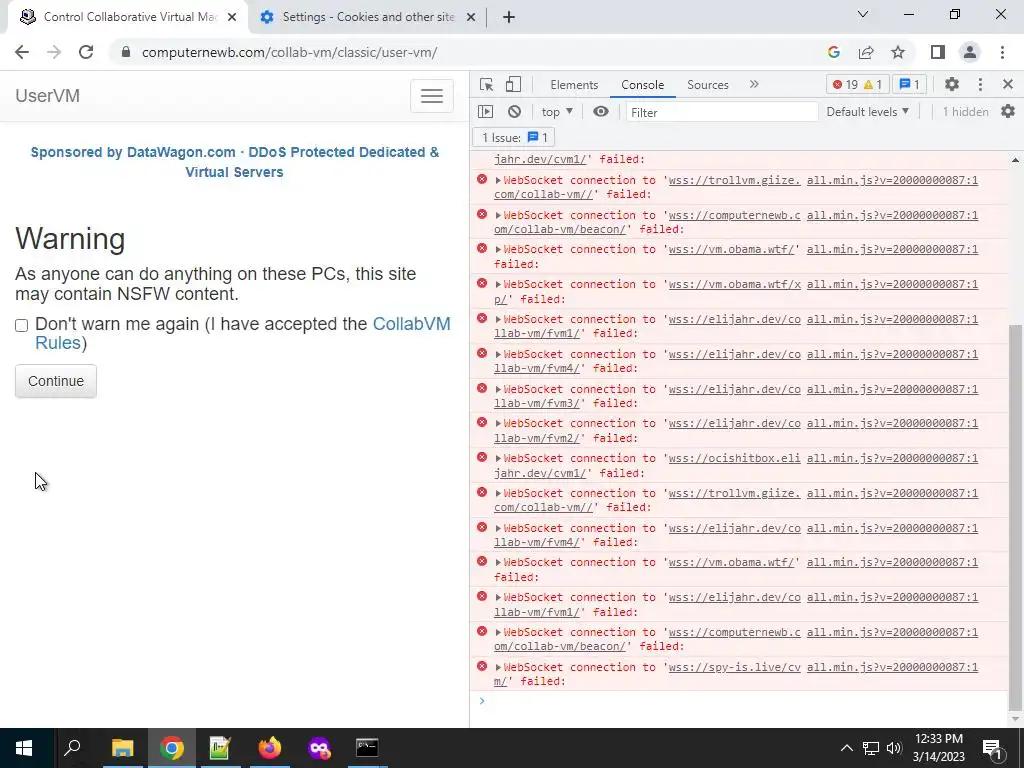The width and height of the screenshot is (1024, 768).
Task: Toggle the UserVM hamburger navigation menu
Action: click(432, 96)
